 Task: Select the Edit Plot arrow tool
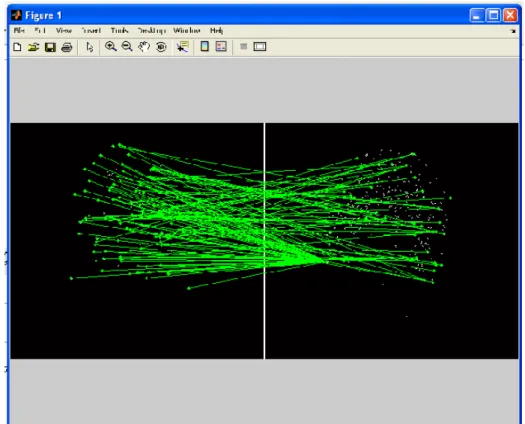click(89, 47)
